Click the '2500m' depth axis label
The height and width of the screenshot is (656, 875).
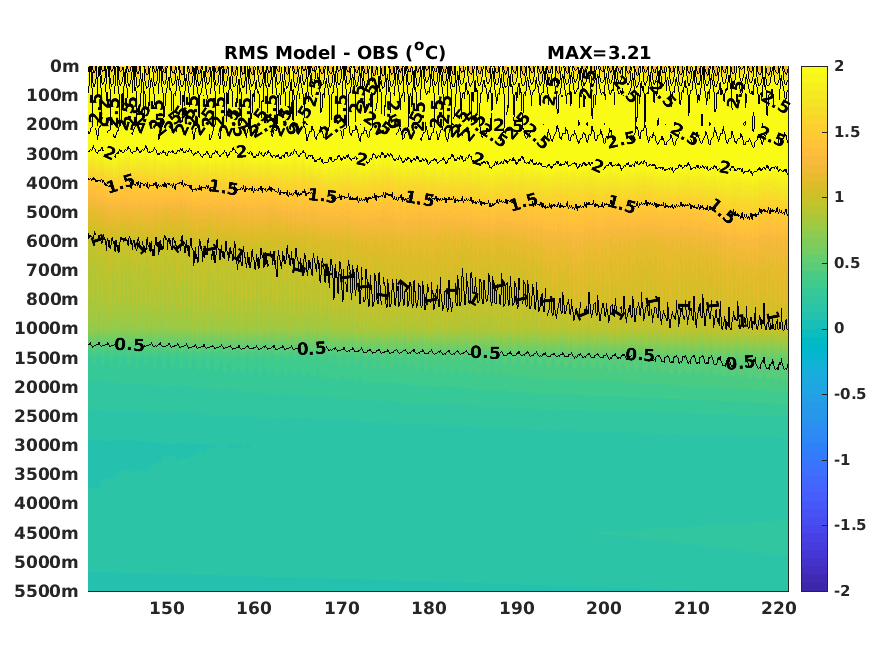point(47,416)
